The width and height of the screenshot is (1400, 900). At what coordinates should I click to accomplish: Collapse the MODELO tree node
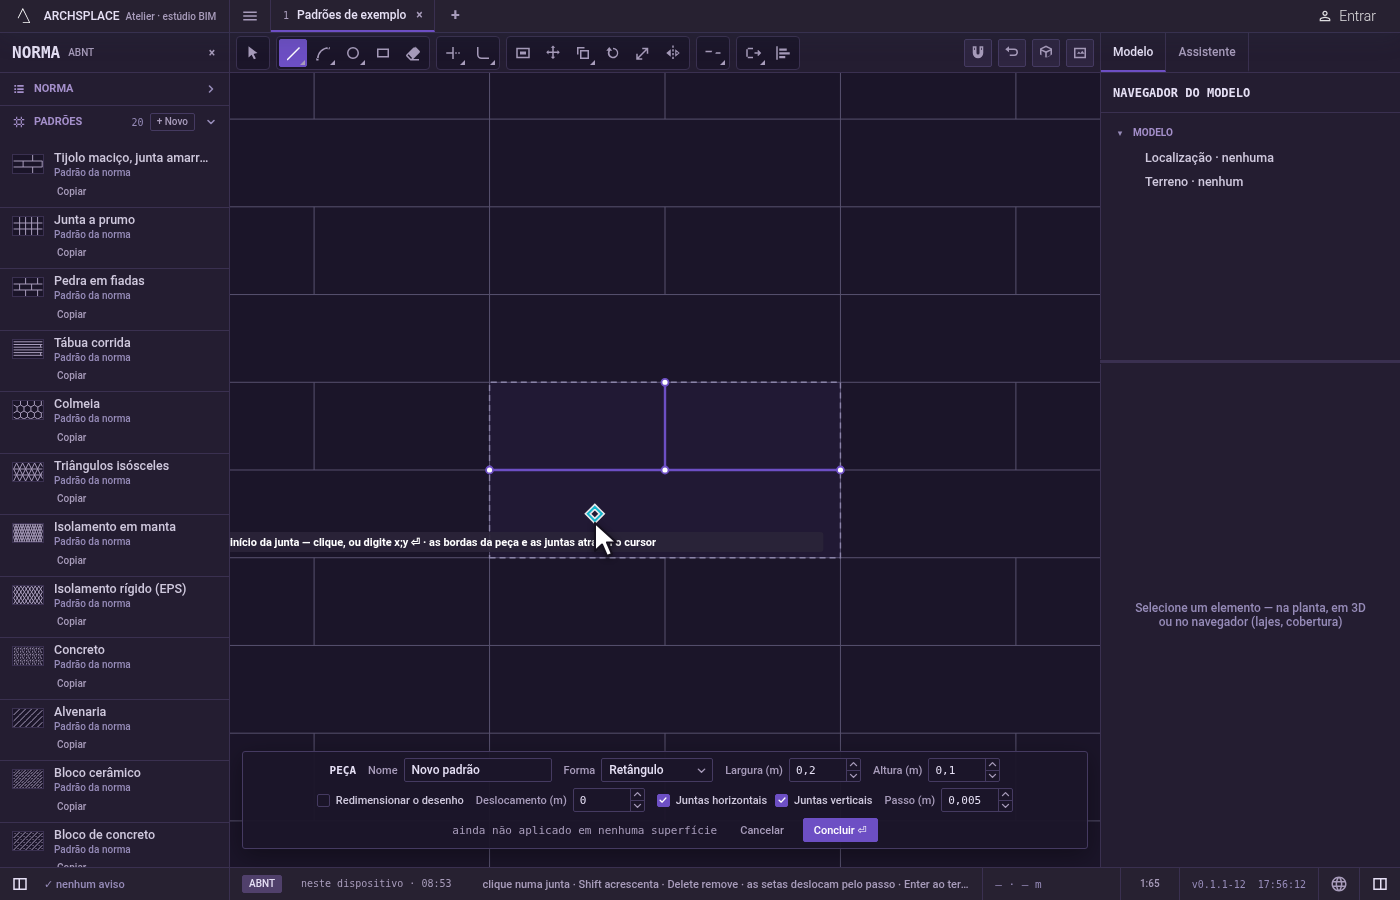point(1120,133)
